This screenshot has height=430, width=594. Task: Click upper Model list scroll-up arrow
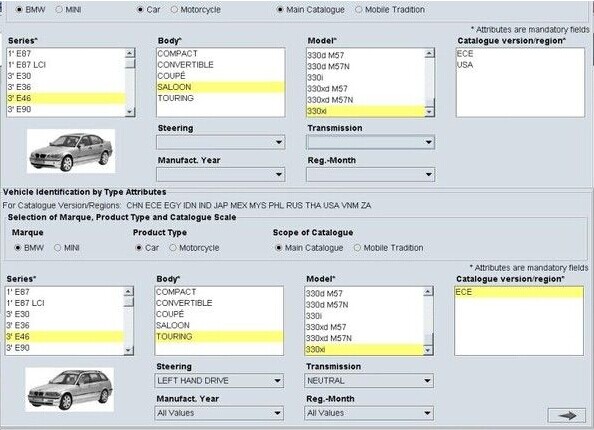pyautogui.click(x=429, y=53)
